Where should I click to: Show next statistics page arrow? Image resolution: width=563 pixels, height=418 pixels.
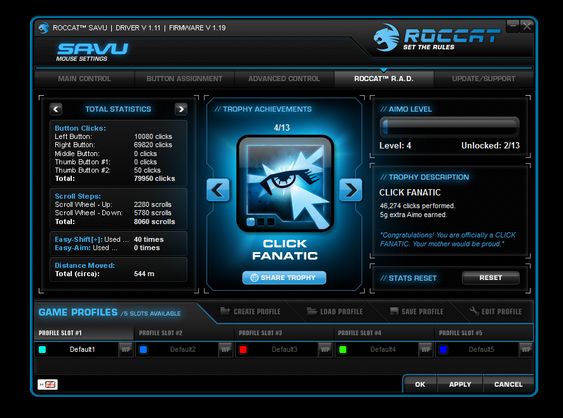point(181,109)
